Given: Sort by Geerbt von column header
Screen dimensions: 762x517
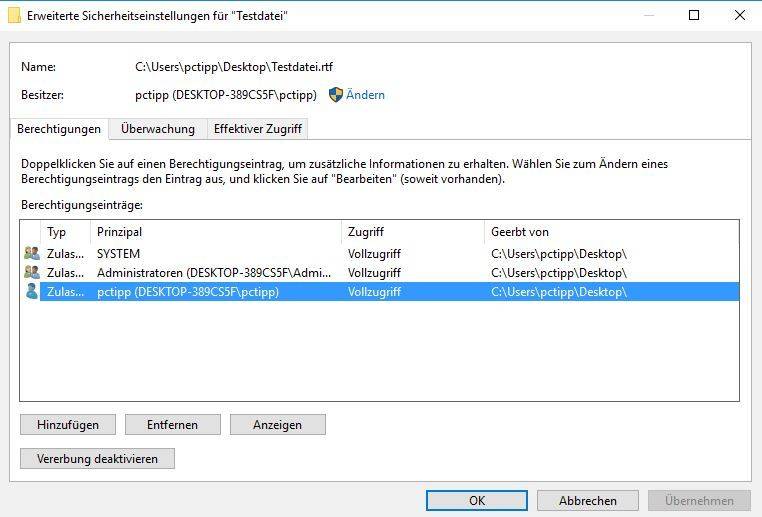Looking at the screenshot, I should pos(612,232).
